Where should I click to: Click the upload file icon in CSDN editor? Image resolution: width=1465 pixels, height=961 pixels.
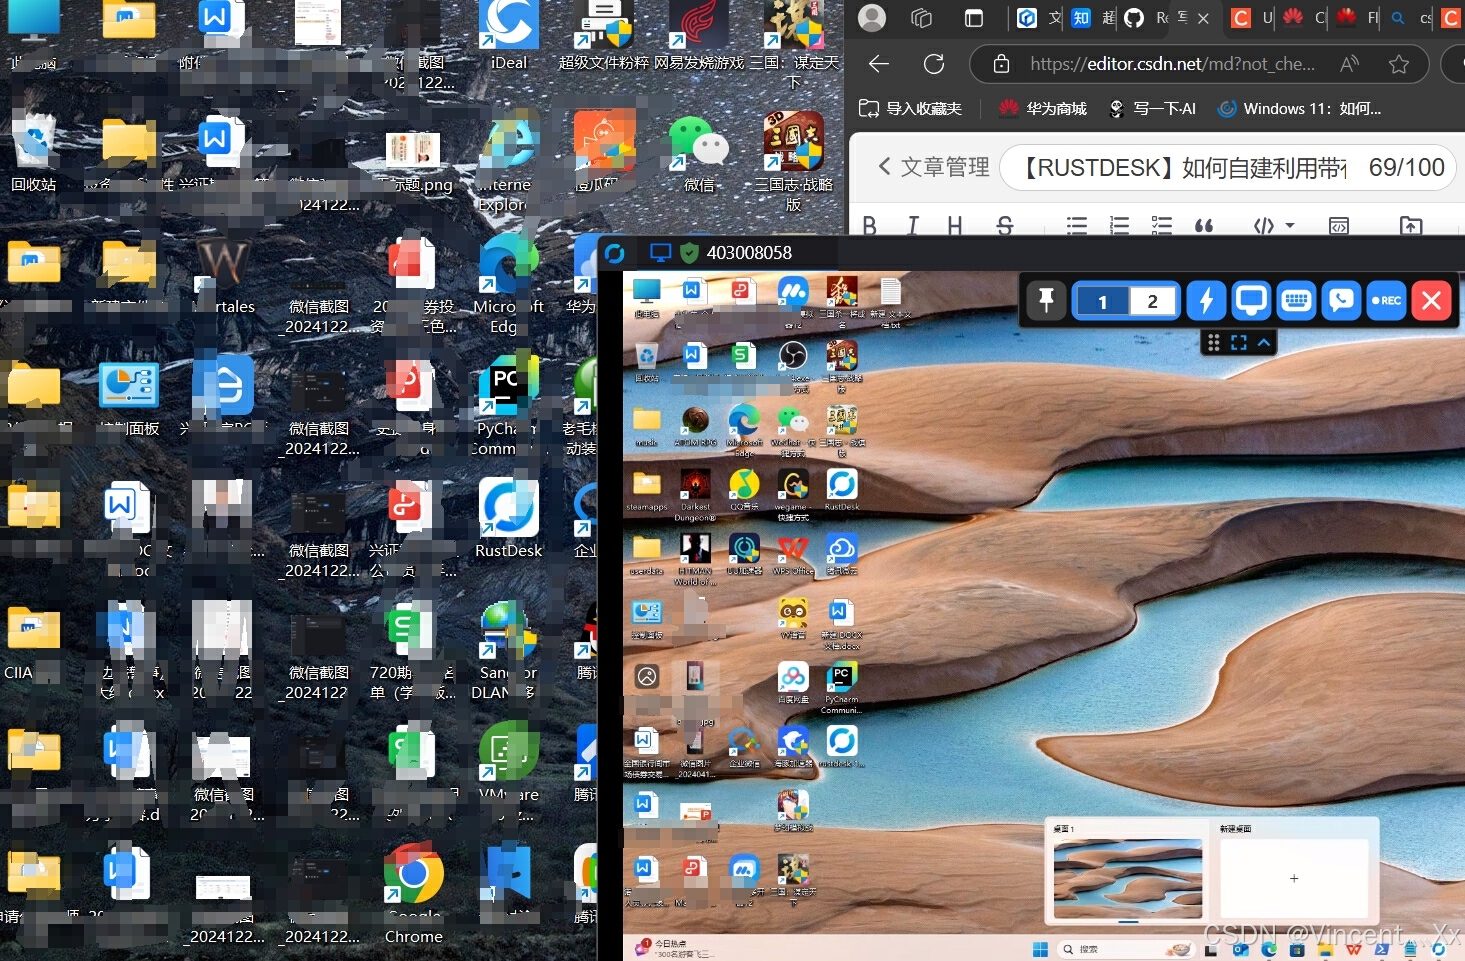tap(1411, 226)
